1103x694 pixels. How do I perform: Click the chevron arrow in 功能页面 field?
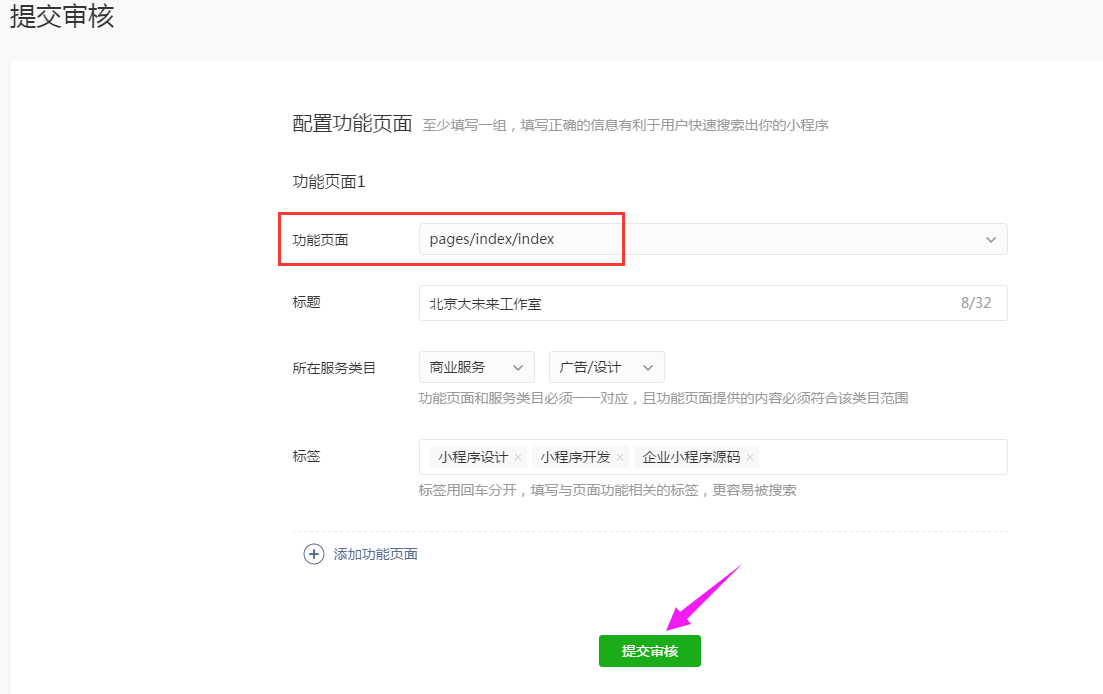click(991, 240)
